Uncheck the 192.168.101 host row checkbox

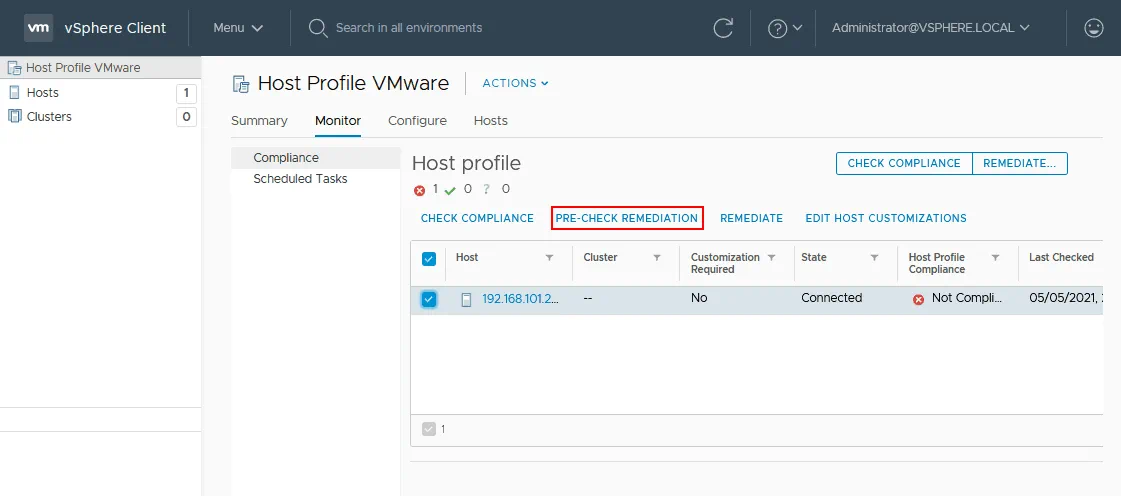[x=429, y=299]
